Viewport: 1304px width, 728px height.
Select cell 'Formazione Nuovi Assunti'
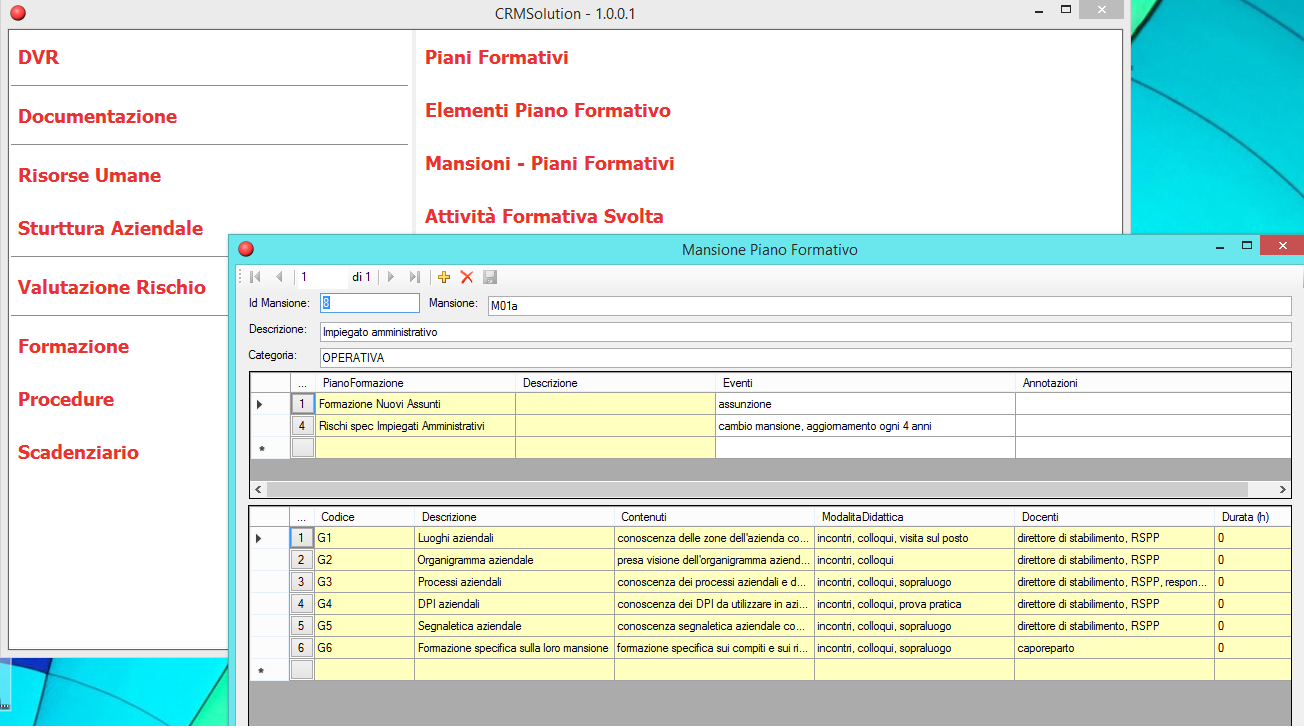tap(415, 404)
